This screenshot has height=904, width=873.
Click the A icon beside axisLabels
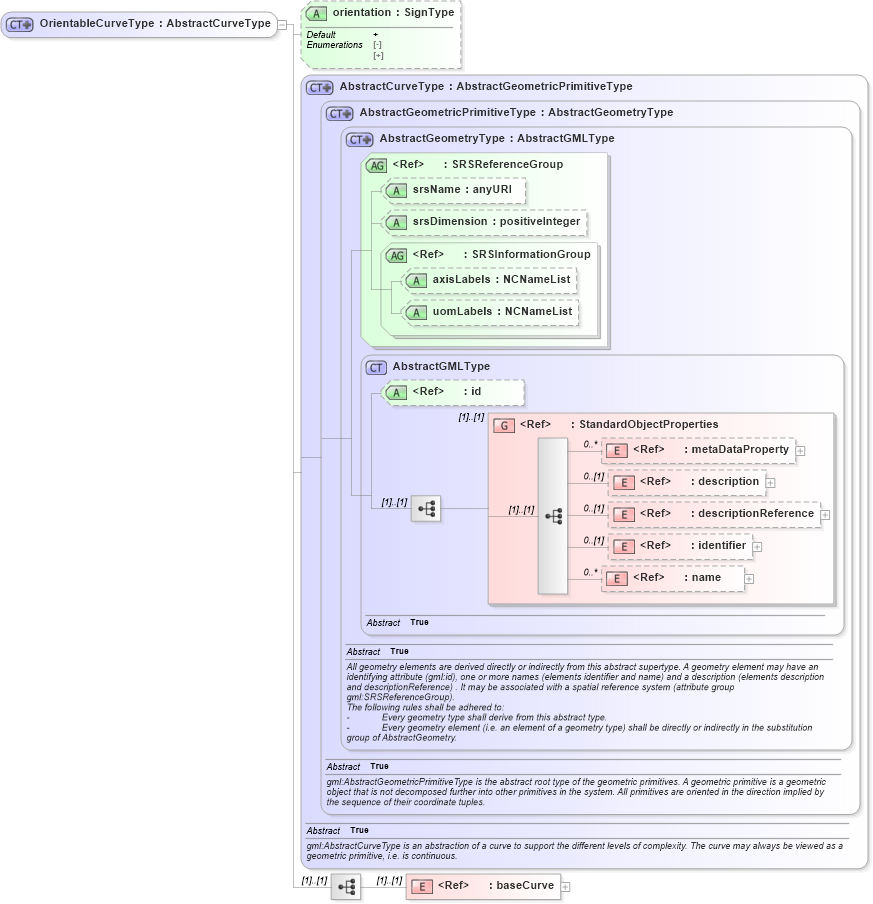(x=416, y=281)
